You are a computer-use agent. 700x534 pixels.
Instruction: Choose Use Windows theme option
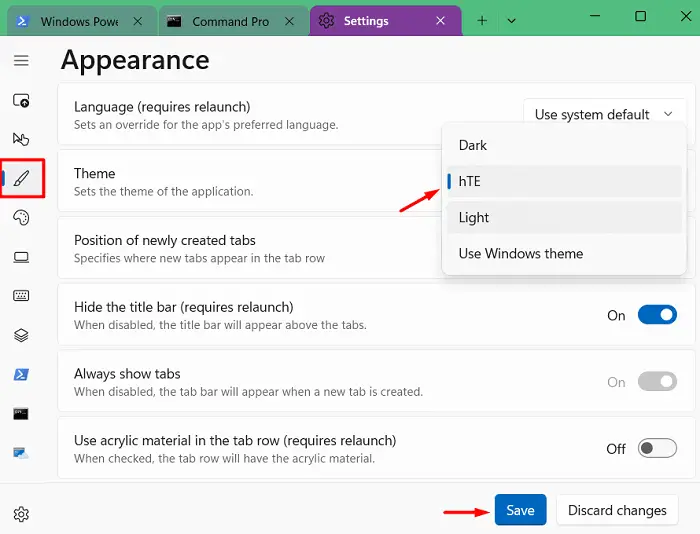pyautogui.click(x=564, y=254)
